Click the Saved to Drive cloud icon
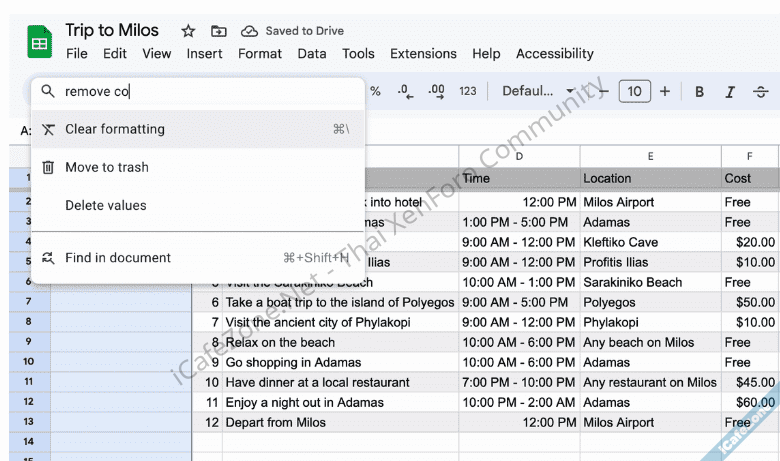780x461 pixels. point(250,31)
